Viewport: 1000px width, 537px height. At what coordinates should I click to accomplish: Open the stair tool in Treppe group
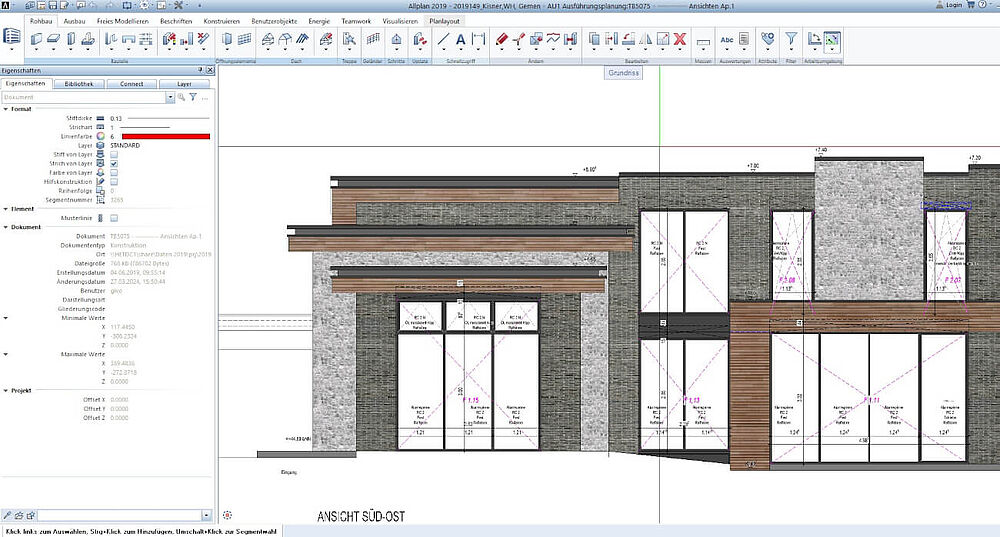pyautogui.click(x=349, y=40)
